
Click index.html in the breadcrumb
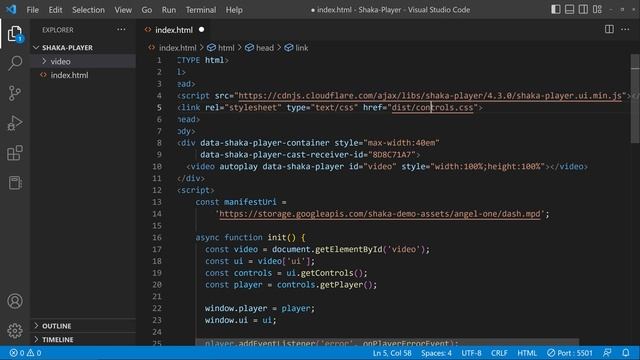177,48
